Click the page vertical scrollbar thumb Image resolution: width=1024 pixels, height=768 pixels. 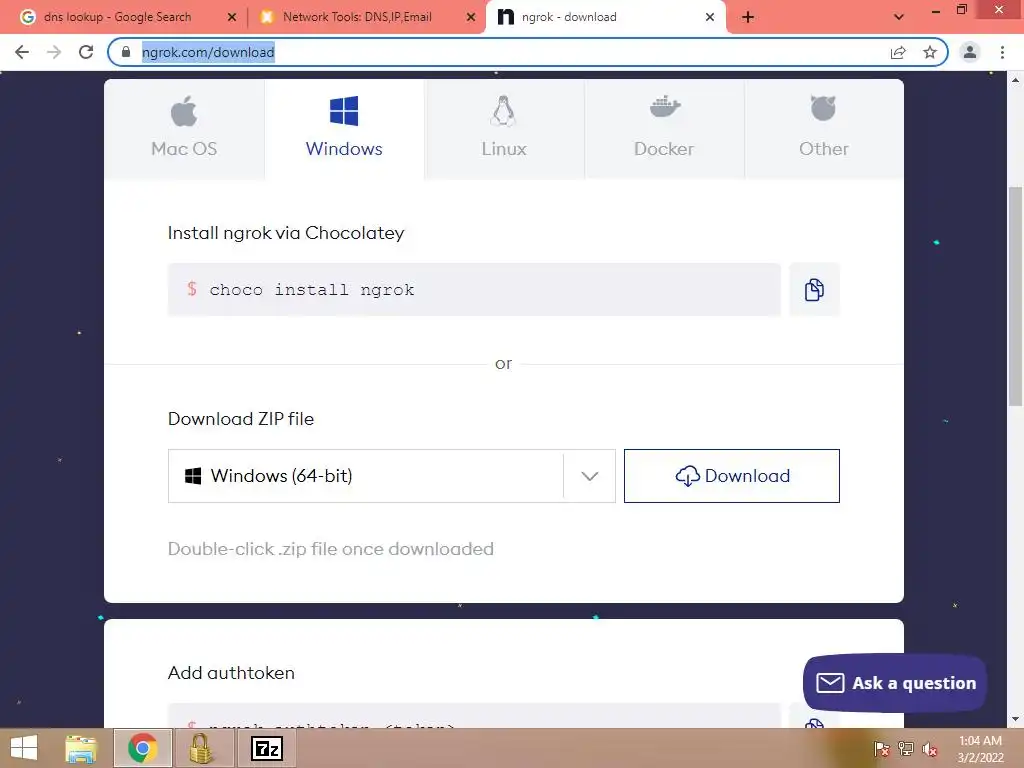[x=1016, y=296]
